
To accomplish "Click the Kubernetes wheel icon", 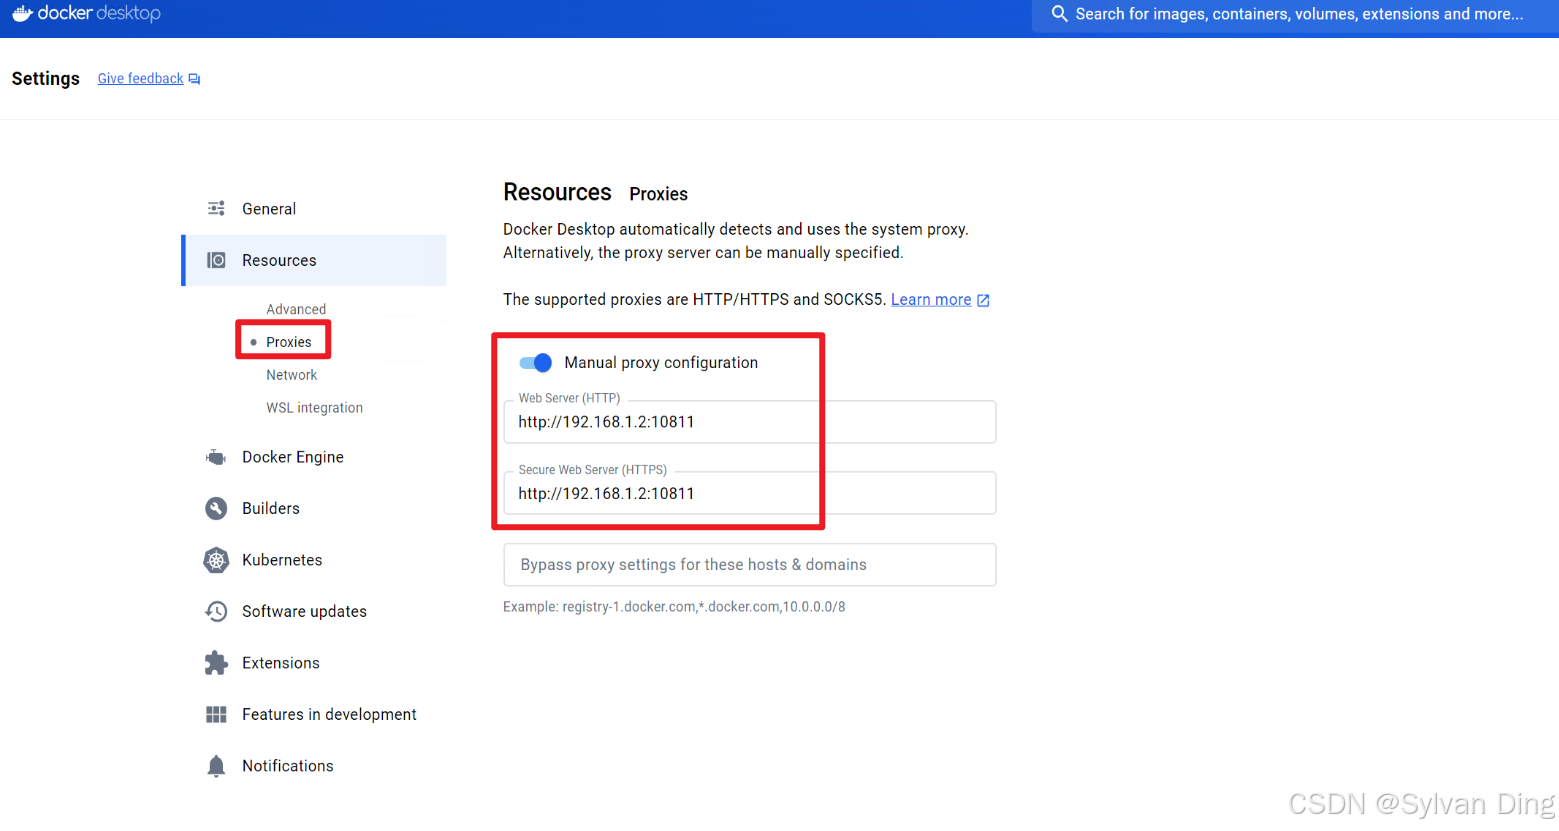I will point(216,560).
